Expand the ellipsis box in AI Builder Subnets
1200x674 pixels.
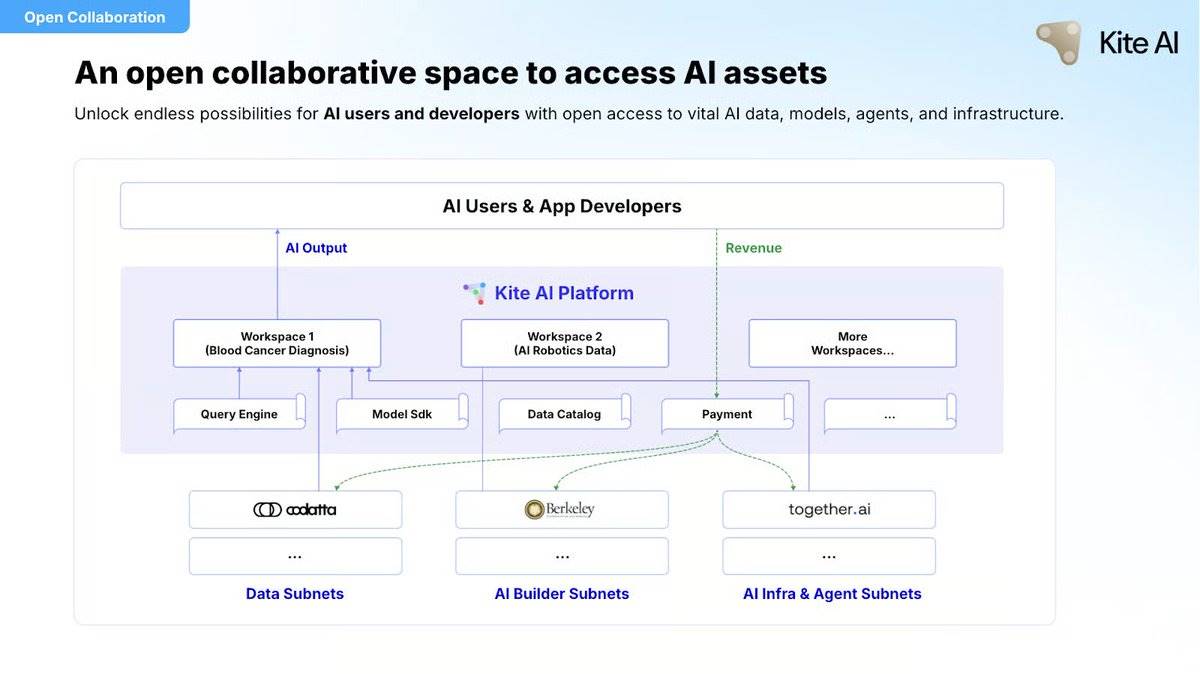click(x=562, y=556)
